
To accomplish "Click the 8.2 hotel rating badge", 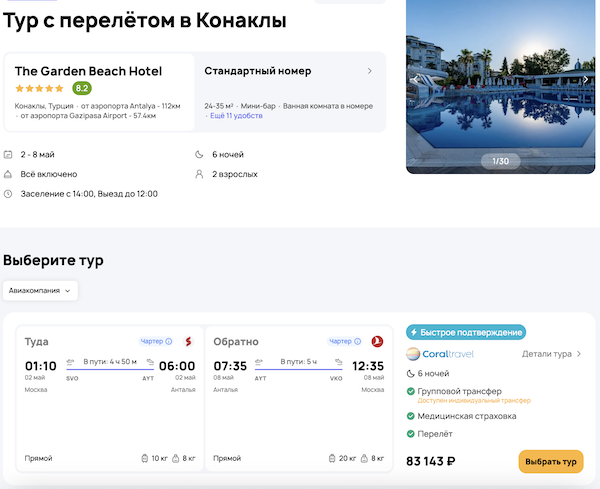I will (x=82, y=88).
